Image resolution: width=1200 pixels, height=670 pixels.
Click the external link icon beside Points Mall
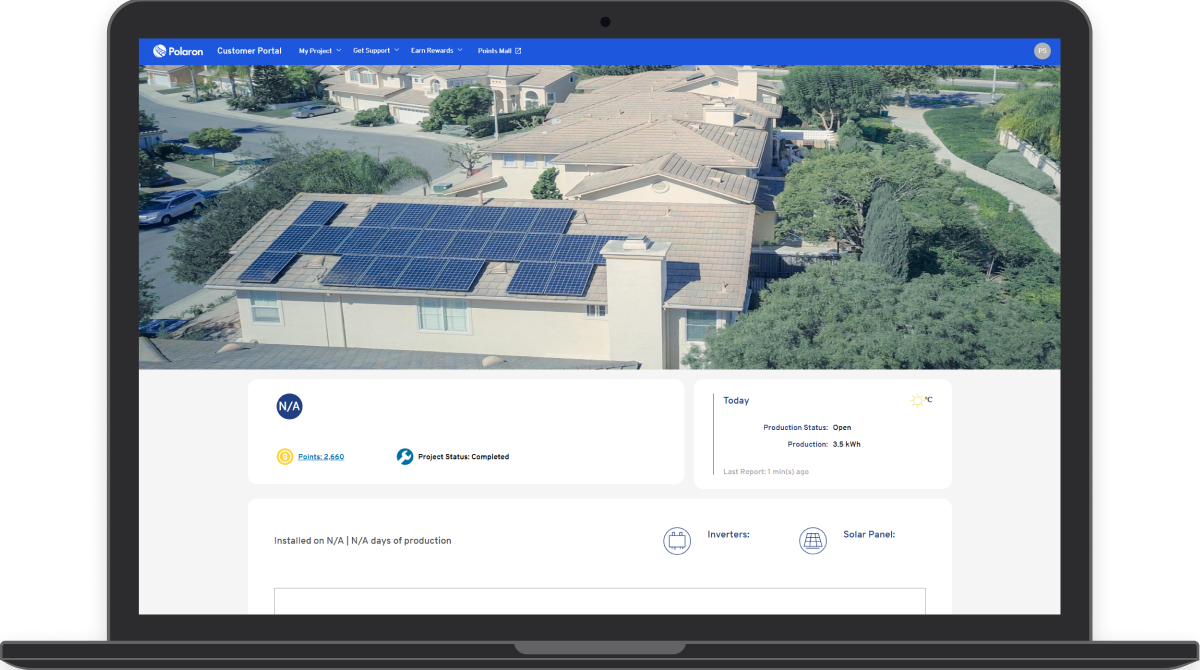[518, 51]
